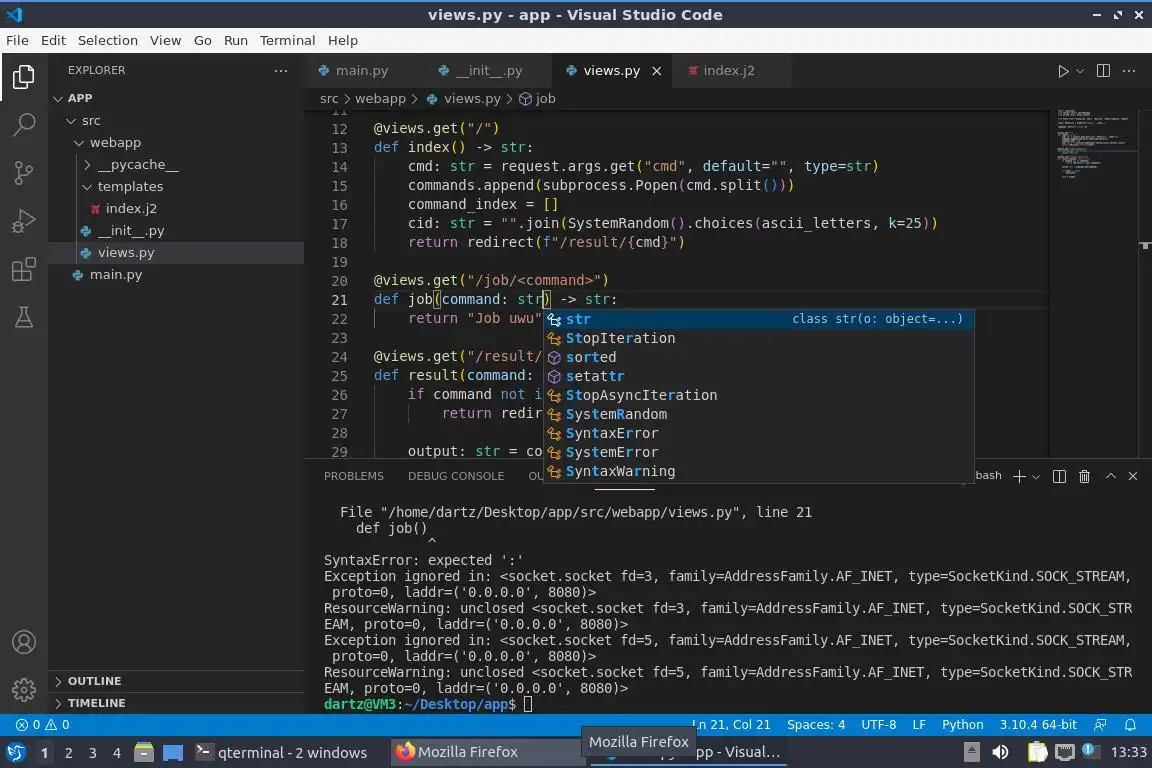The width and height of the screenshot is (1152, 768).
Task: Open the Selection menu
Action: click(x=107, y=40)
